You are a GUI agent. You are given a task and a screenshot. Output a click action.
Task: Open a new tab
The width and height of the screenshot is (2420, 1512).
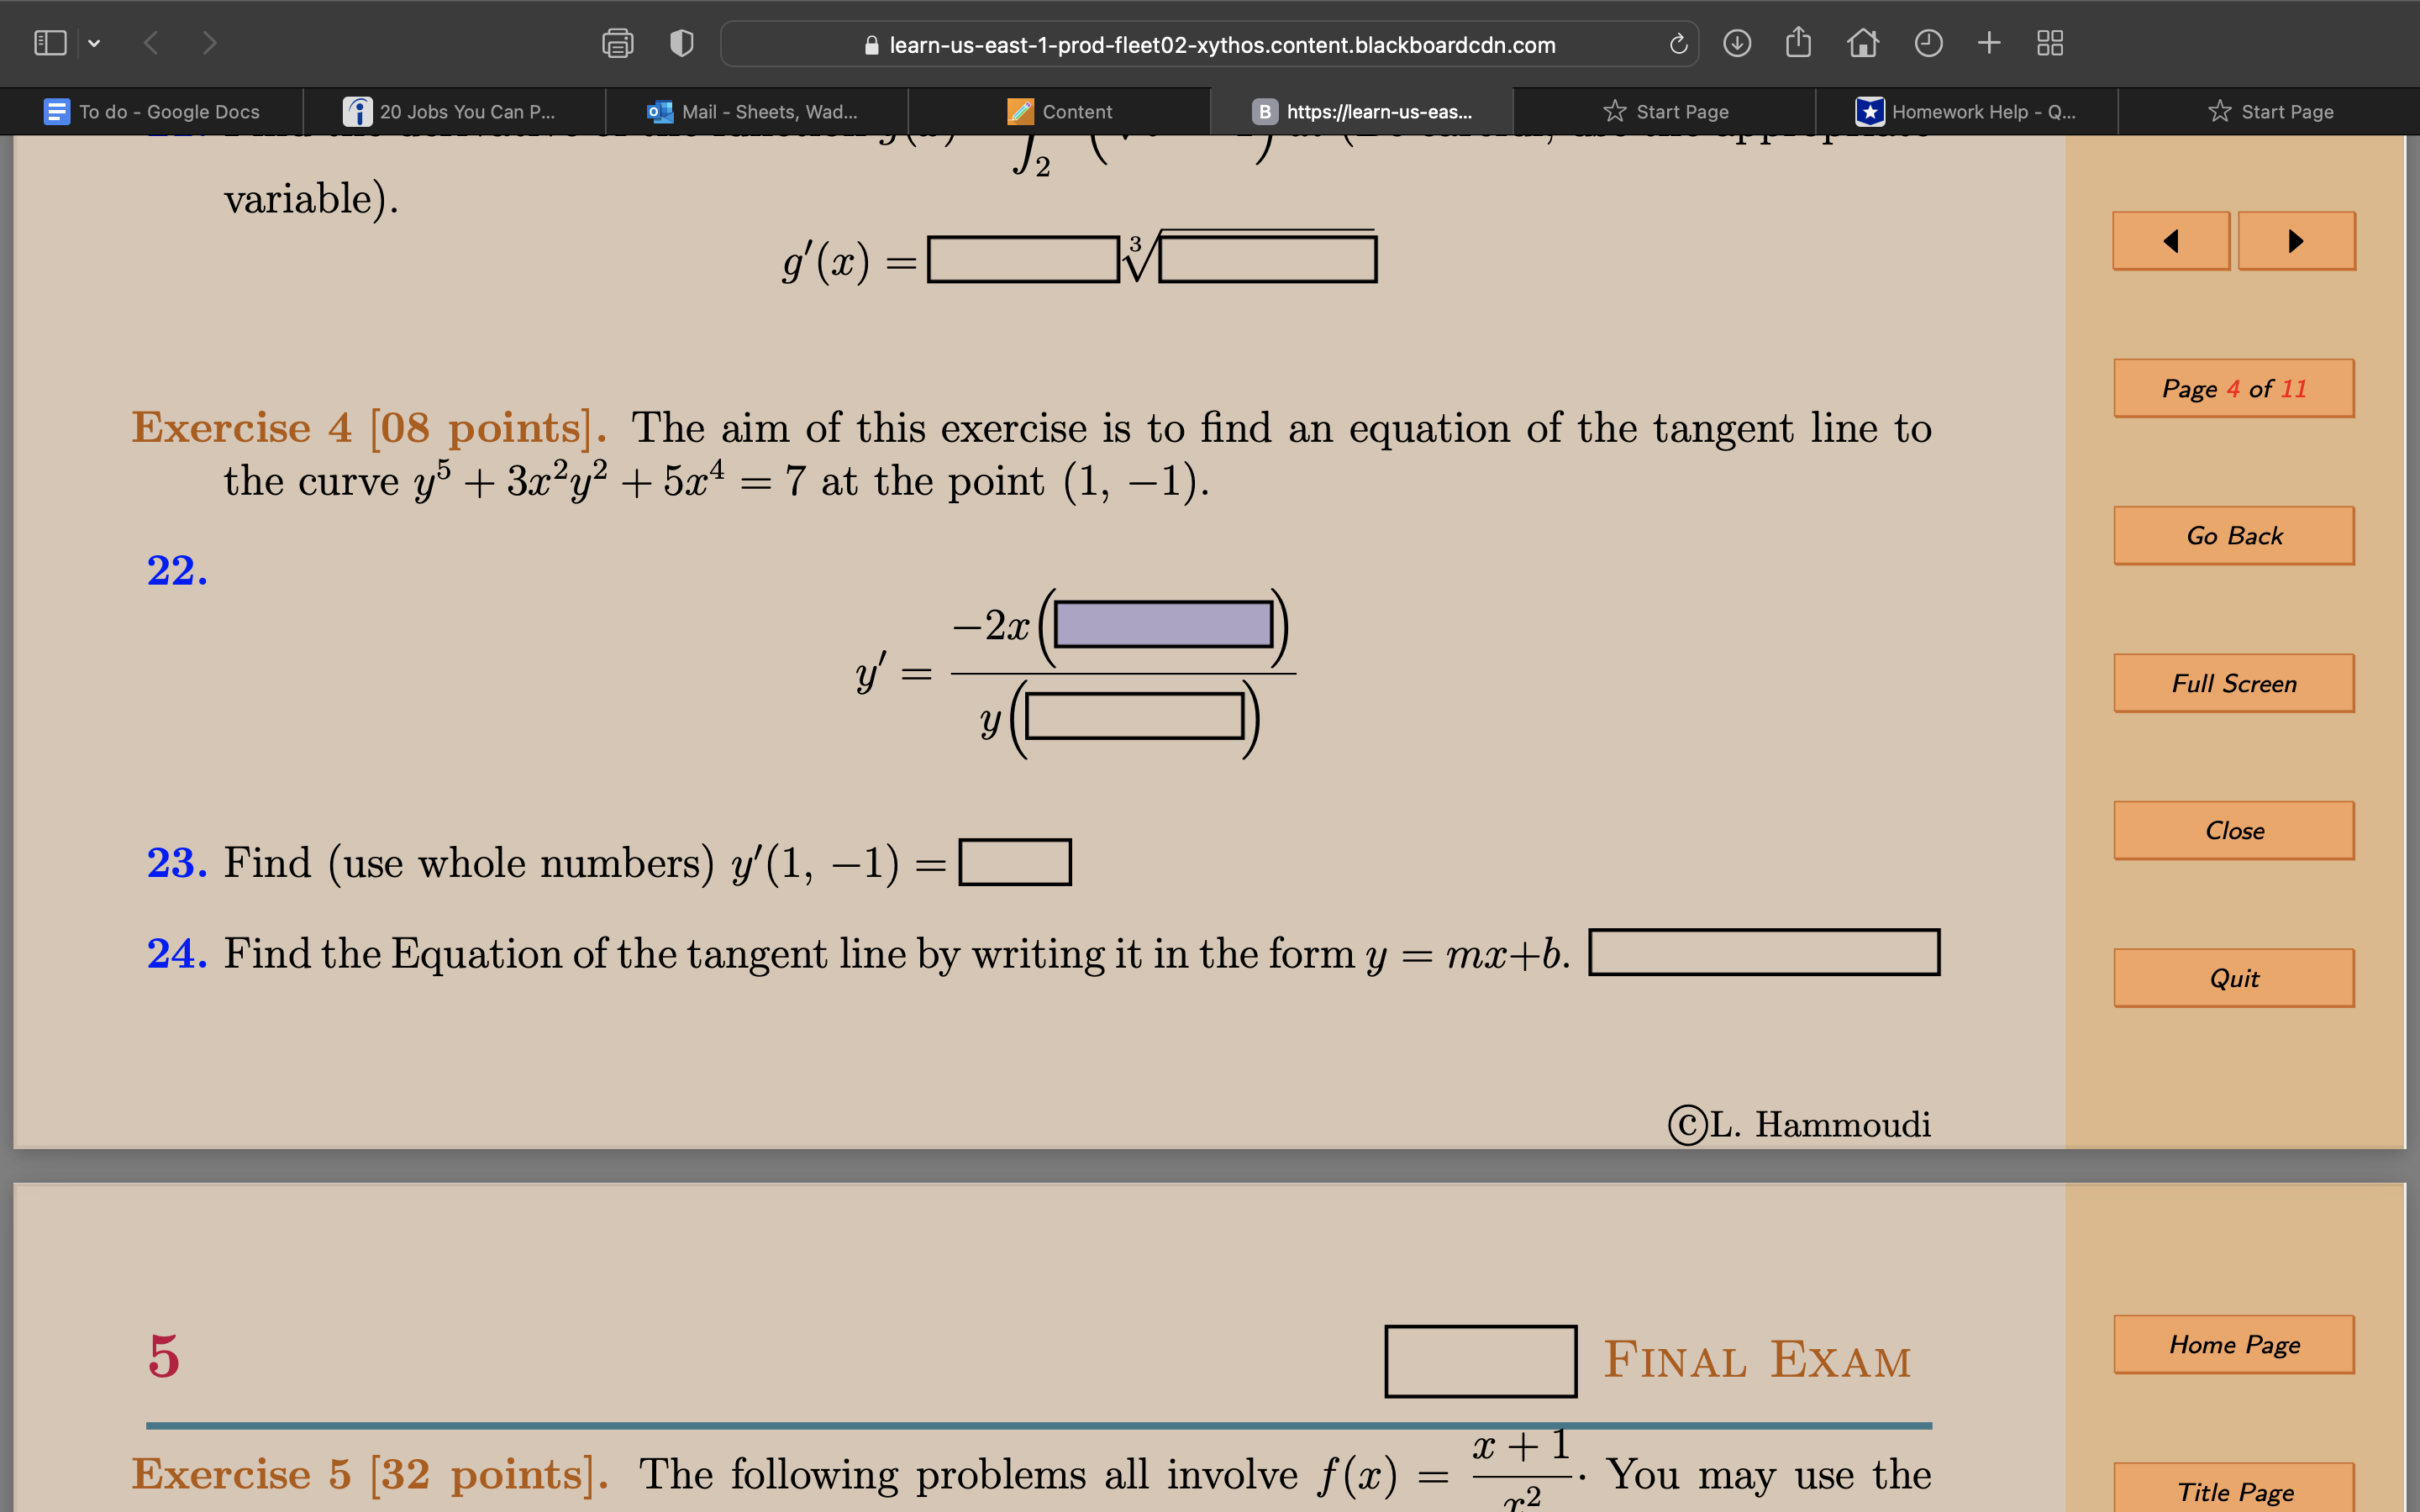(1989, 42)
